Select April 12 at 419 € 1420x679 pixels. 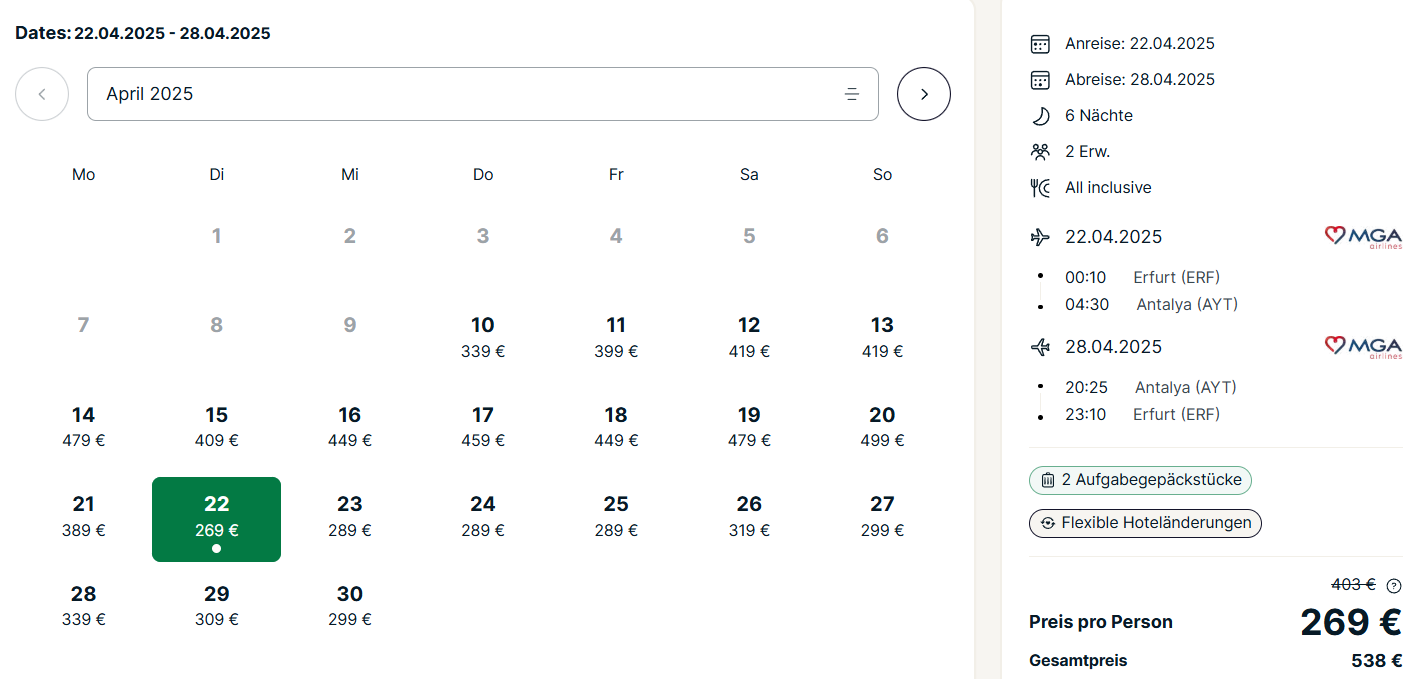tap(749, 337)
